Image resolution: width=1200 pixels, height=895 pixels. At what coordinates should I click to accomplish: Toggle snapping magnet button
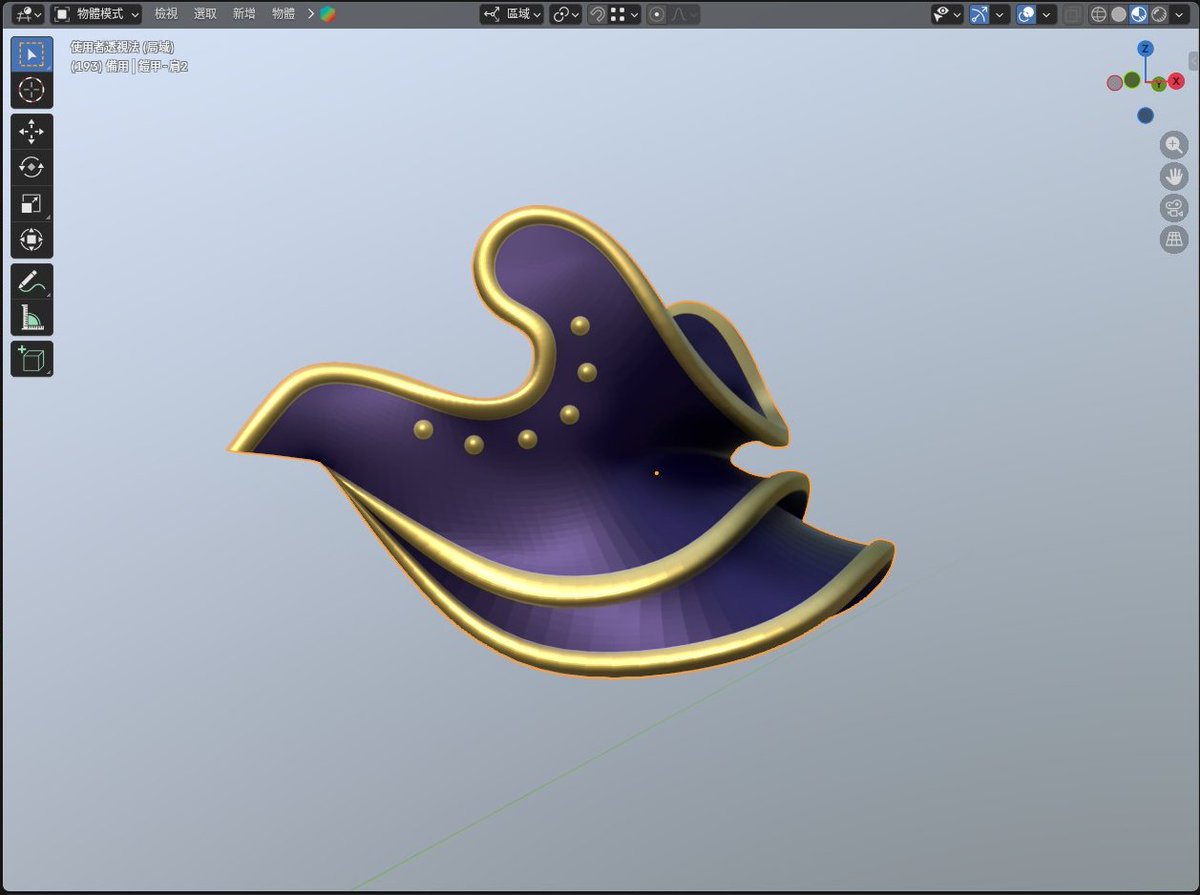pos(597,14)
